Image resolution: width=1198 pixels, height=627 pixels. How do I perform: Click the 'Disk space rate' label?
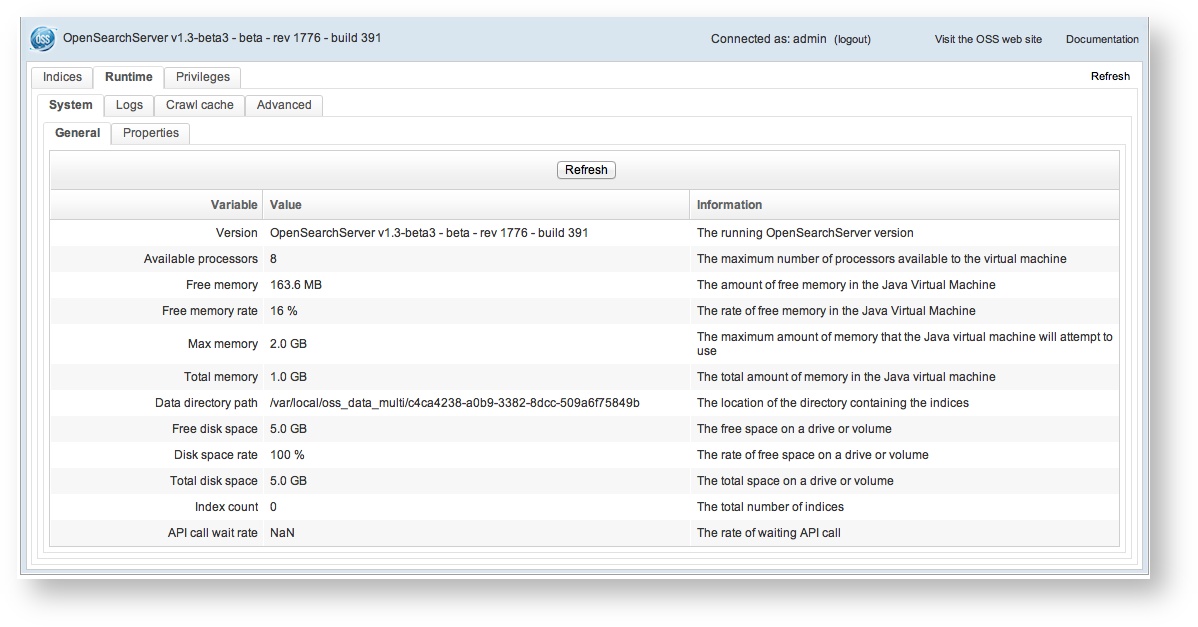point(215,454)
